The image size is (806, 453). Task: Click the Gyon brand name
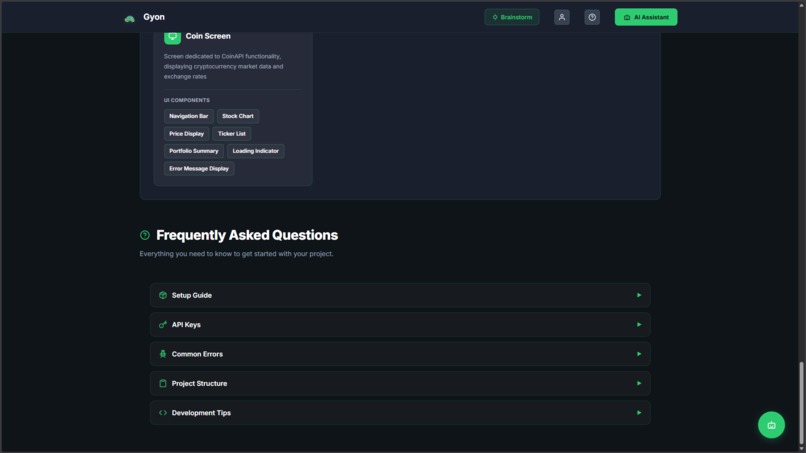(154, 17)
